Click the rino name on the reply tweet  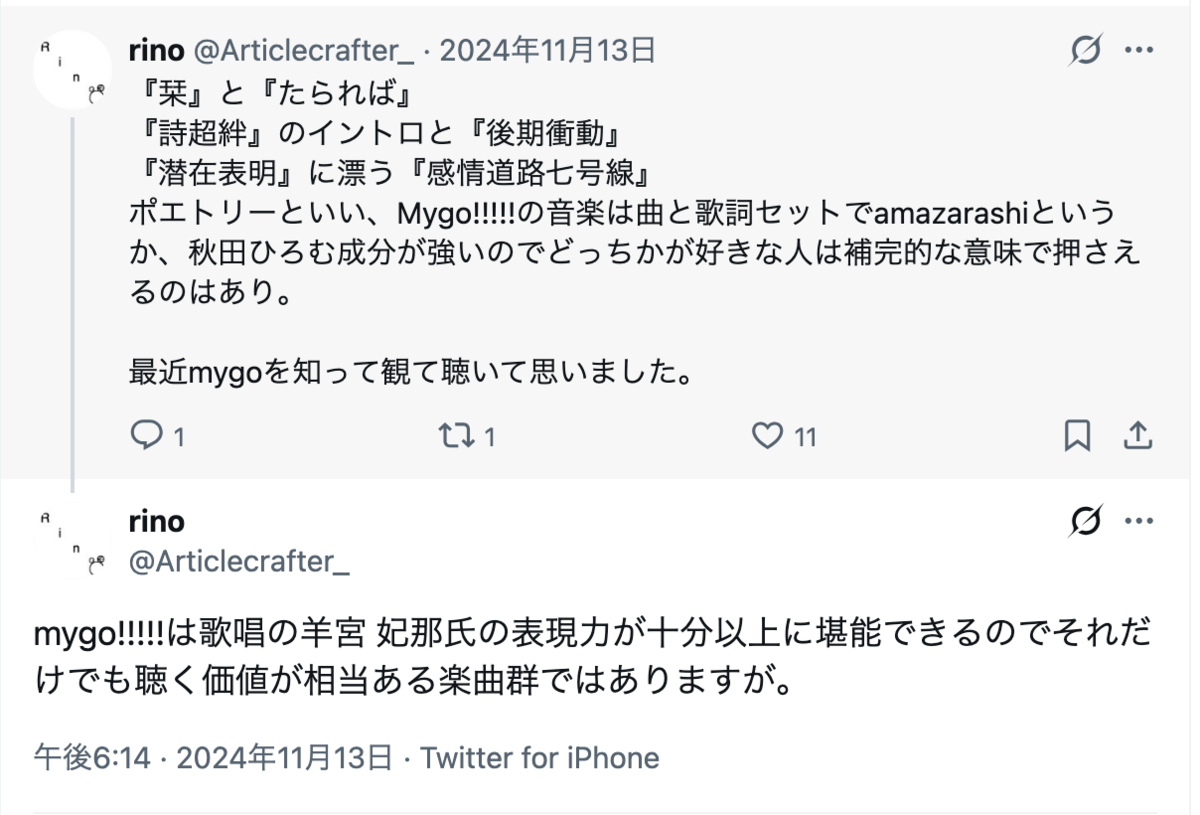157,521
